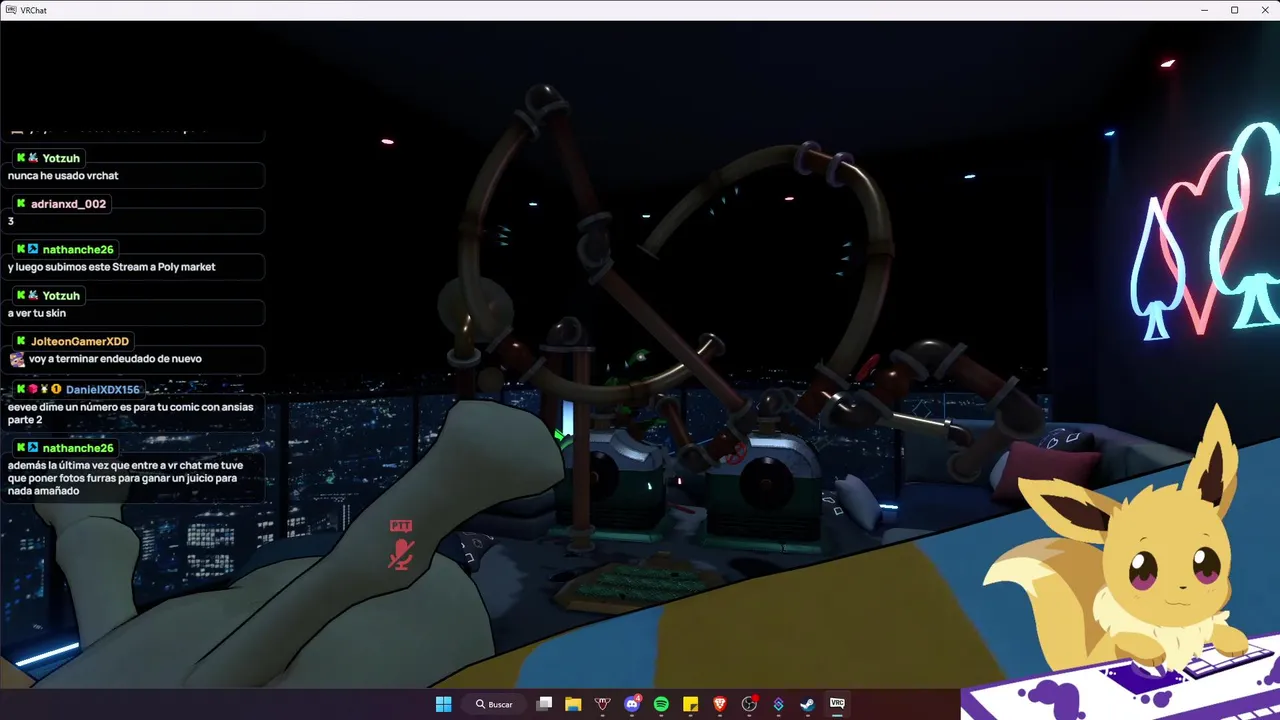Open Steam from the taskbar
This screenshot has width=1280, height=720.
tap(807, 704)
